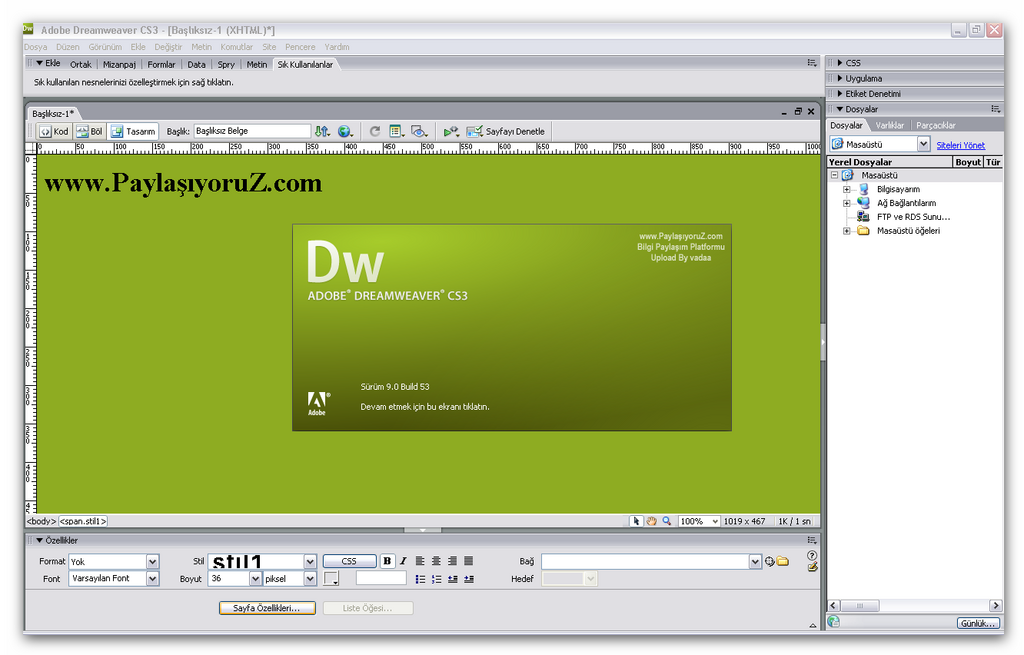Image resolution: width=1024 pixels, height=655 pixels.
Task: Select the Zoom magnifier tool
Action: [666, 521]
